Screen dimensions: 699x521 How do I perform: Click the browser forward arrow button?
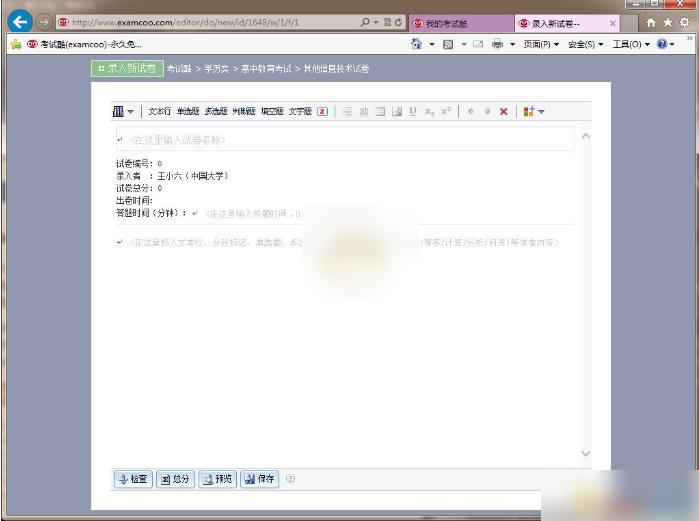44,22
